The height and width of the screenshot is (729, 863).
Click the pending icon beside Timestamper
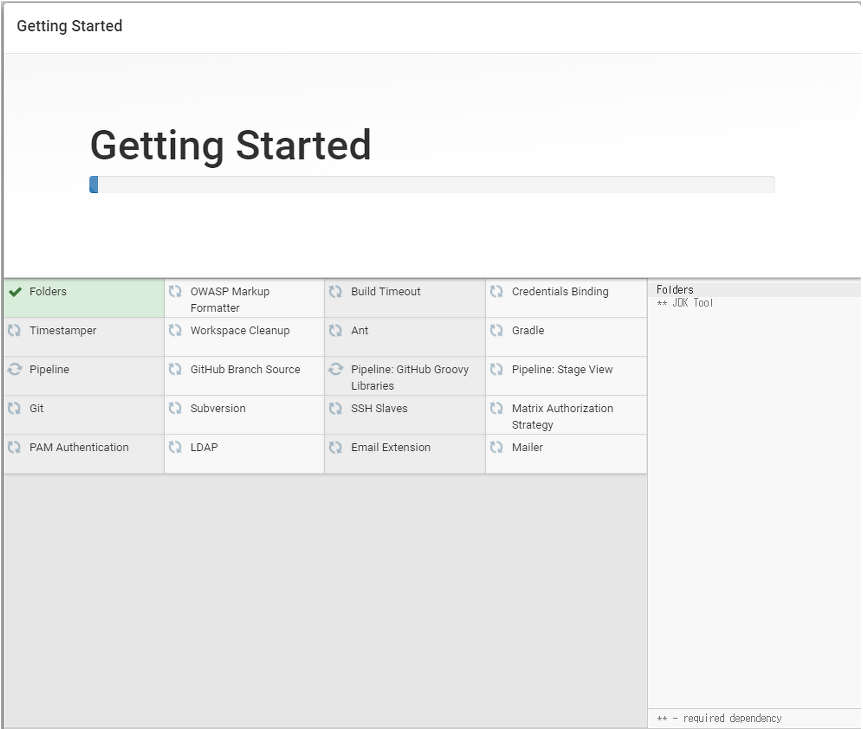click(14, 331)
